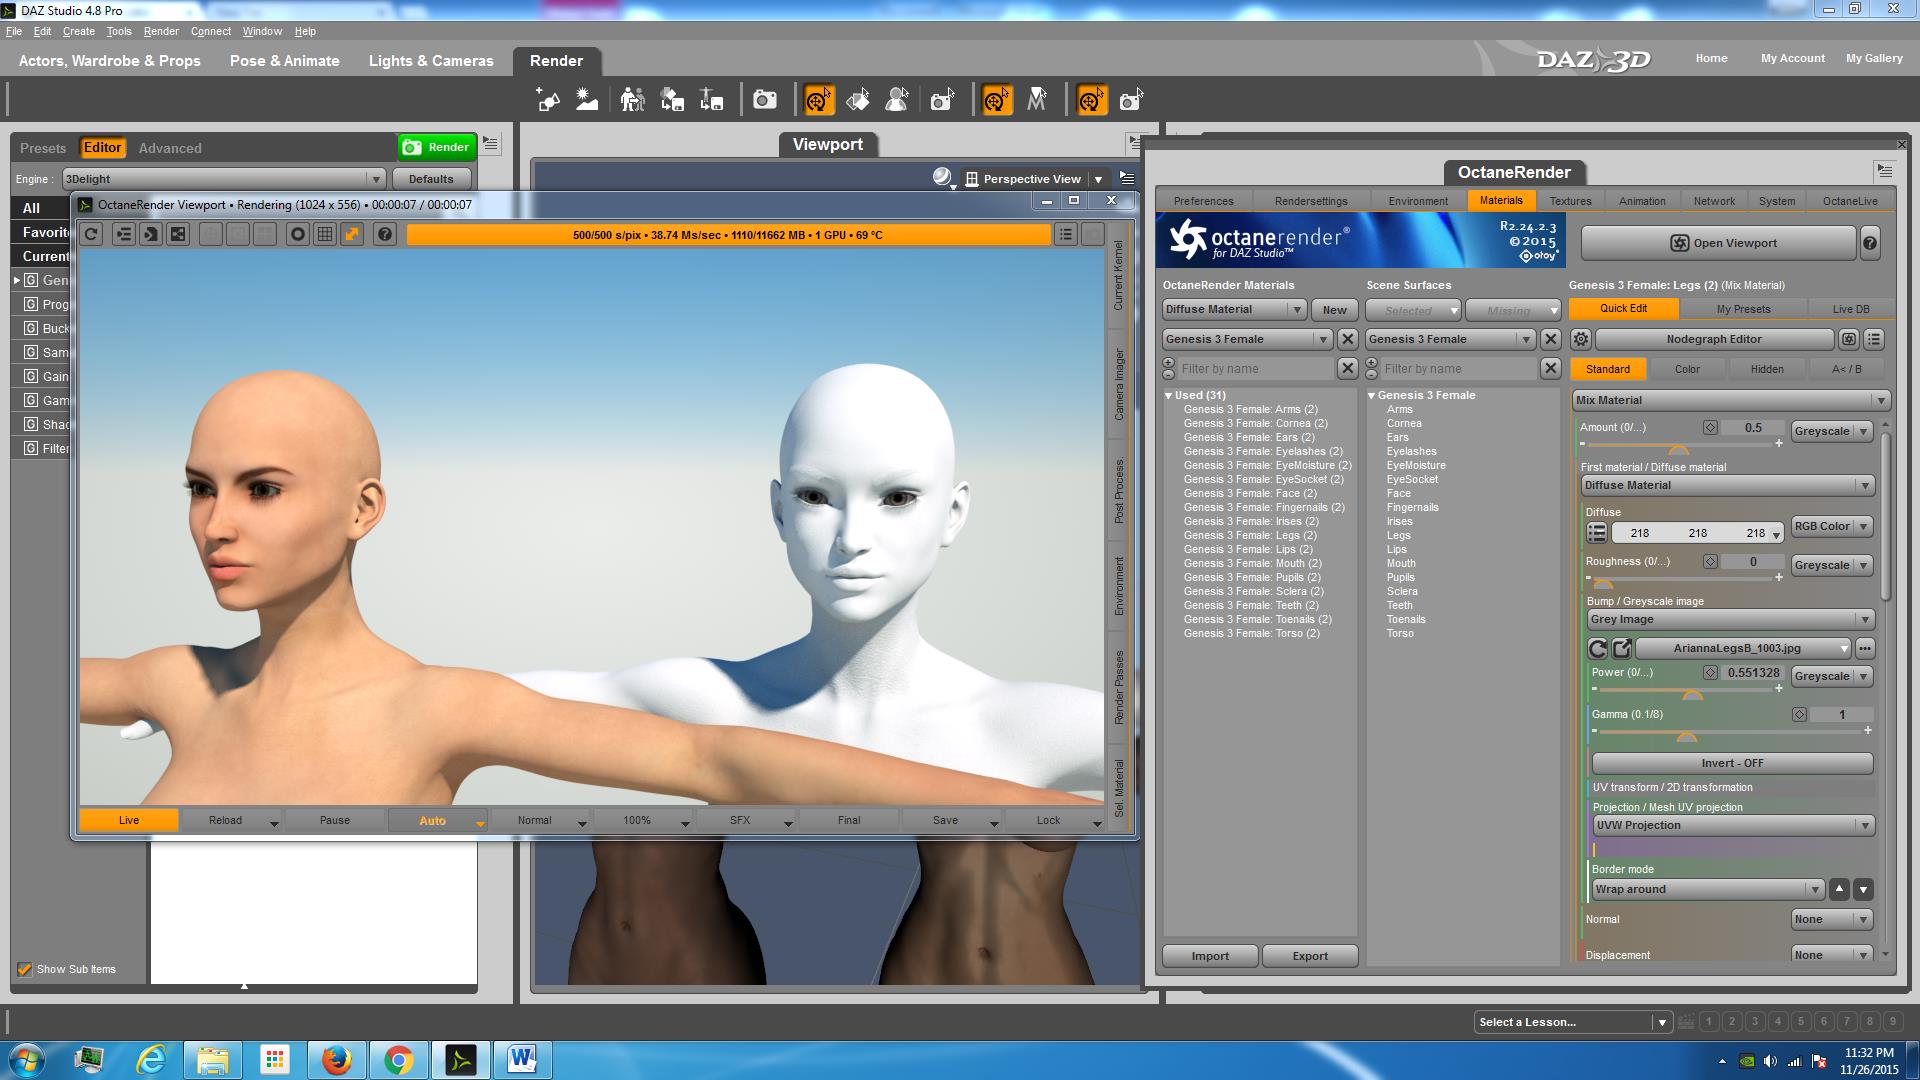Click the gear icon beside Nodegraph Editor
Screen dimensions: 1920x1080
pyautogui.click(x=1581, y=339)
